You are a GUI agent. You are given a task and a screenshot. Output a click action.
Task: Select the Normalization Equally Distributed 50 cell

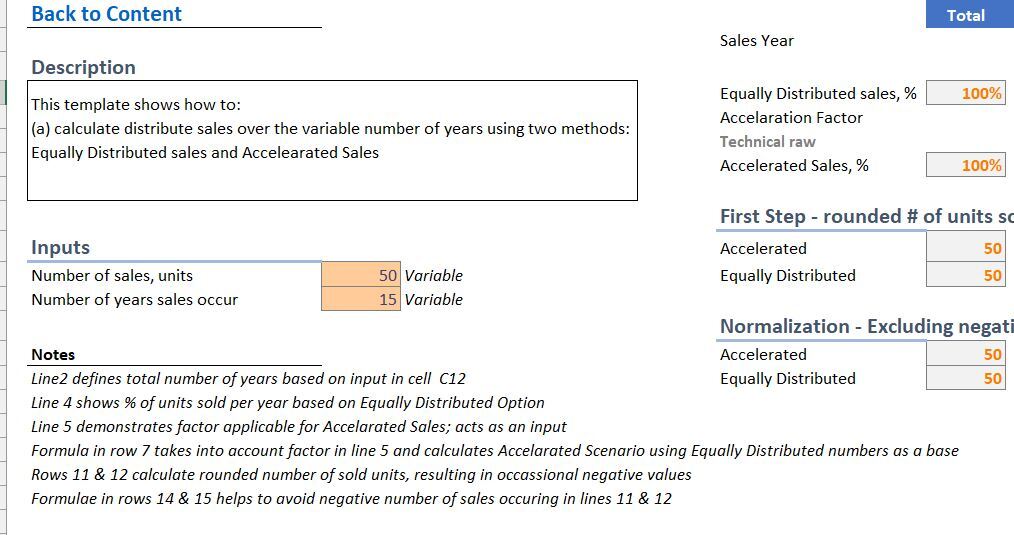(965, 378)
